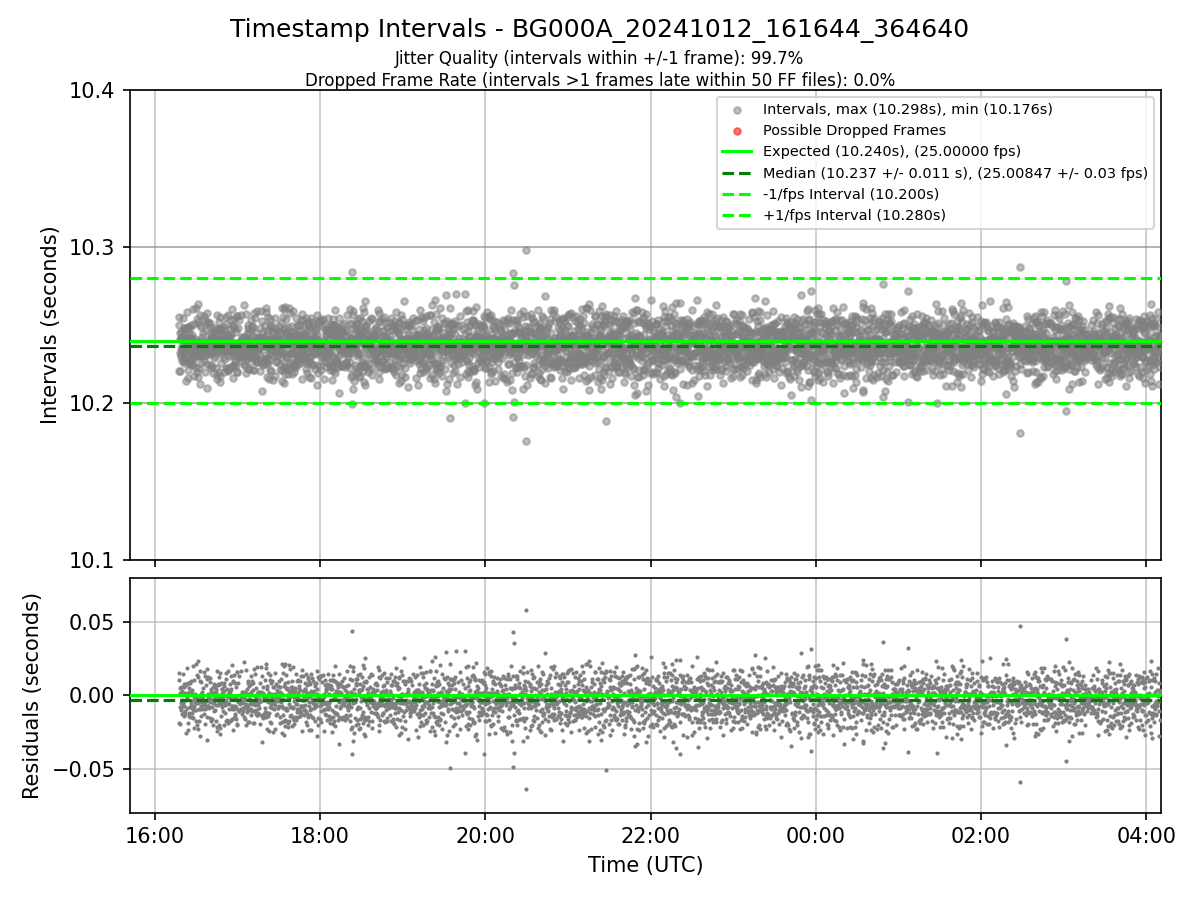Image resolution: width=1200 pixels, height=900 pixels.
Task: Click the 10.1 y-axis tick label
Action: point(94,560)
